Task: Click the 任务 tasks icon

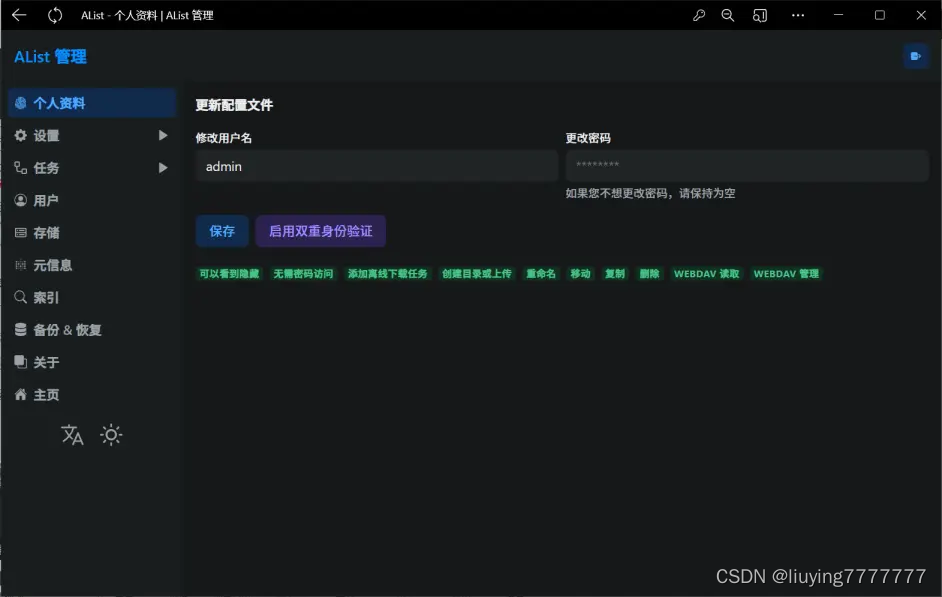Action: [20, 168]
